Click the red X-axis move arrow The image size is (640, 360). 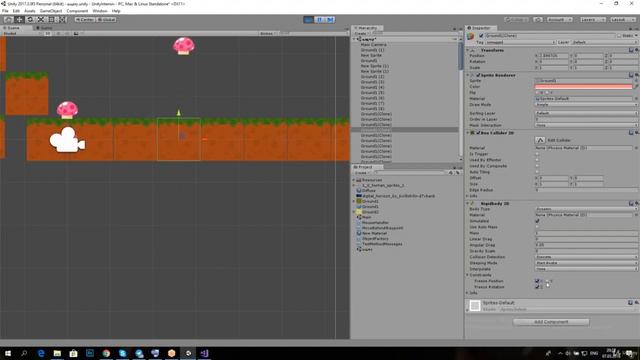click(x=204, y=139)
